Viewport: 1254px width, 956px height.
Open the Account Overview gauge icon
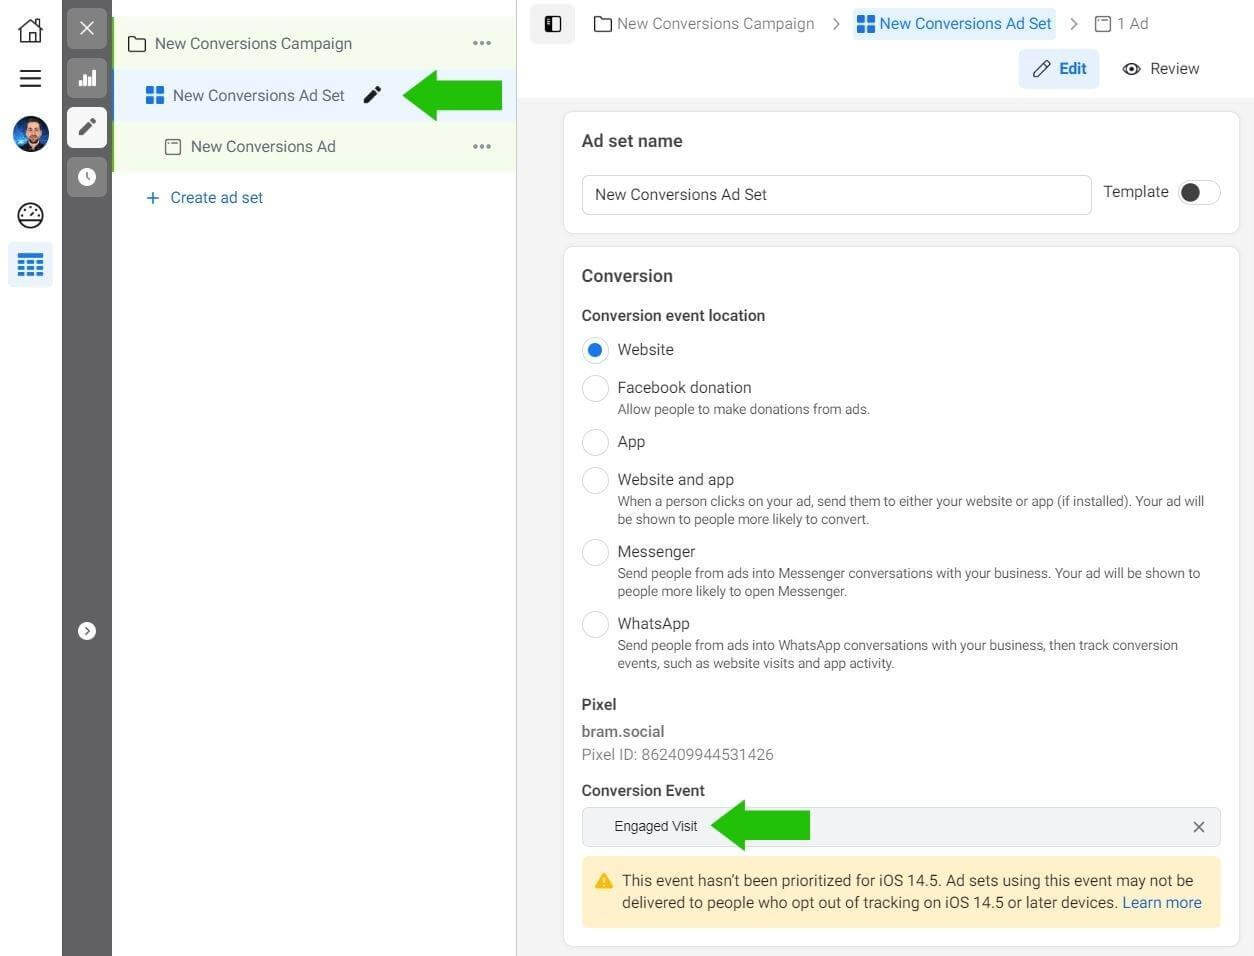(x=31, y=214)
